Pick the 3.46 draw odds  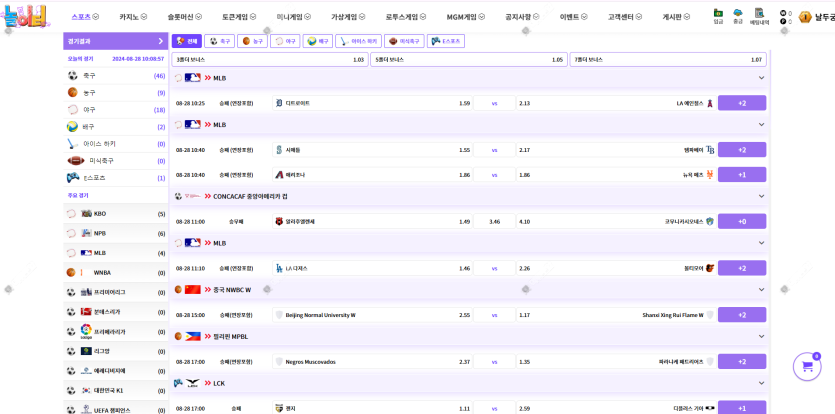[x=494, y=221]
